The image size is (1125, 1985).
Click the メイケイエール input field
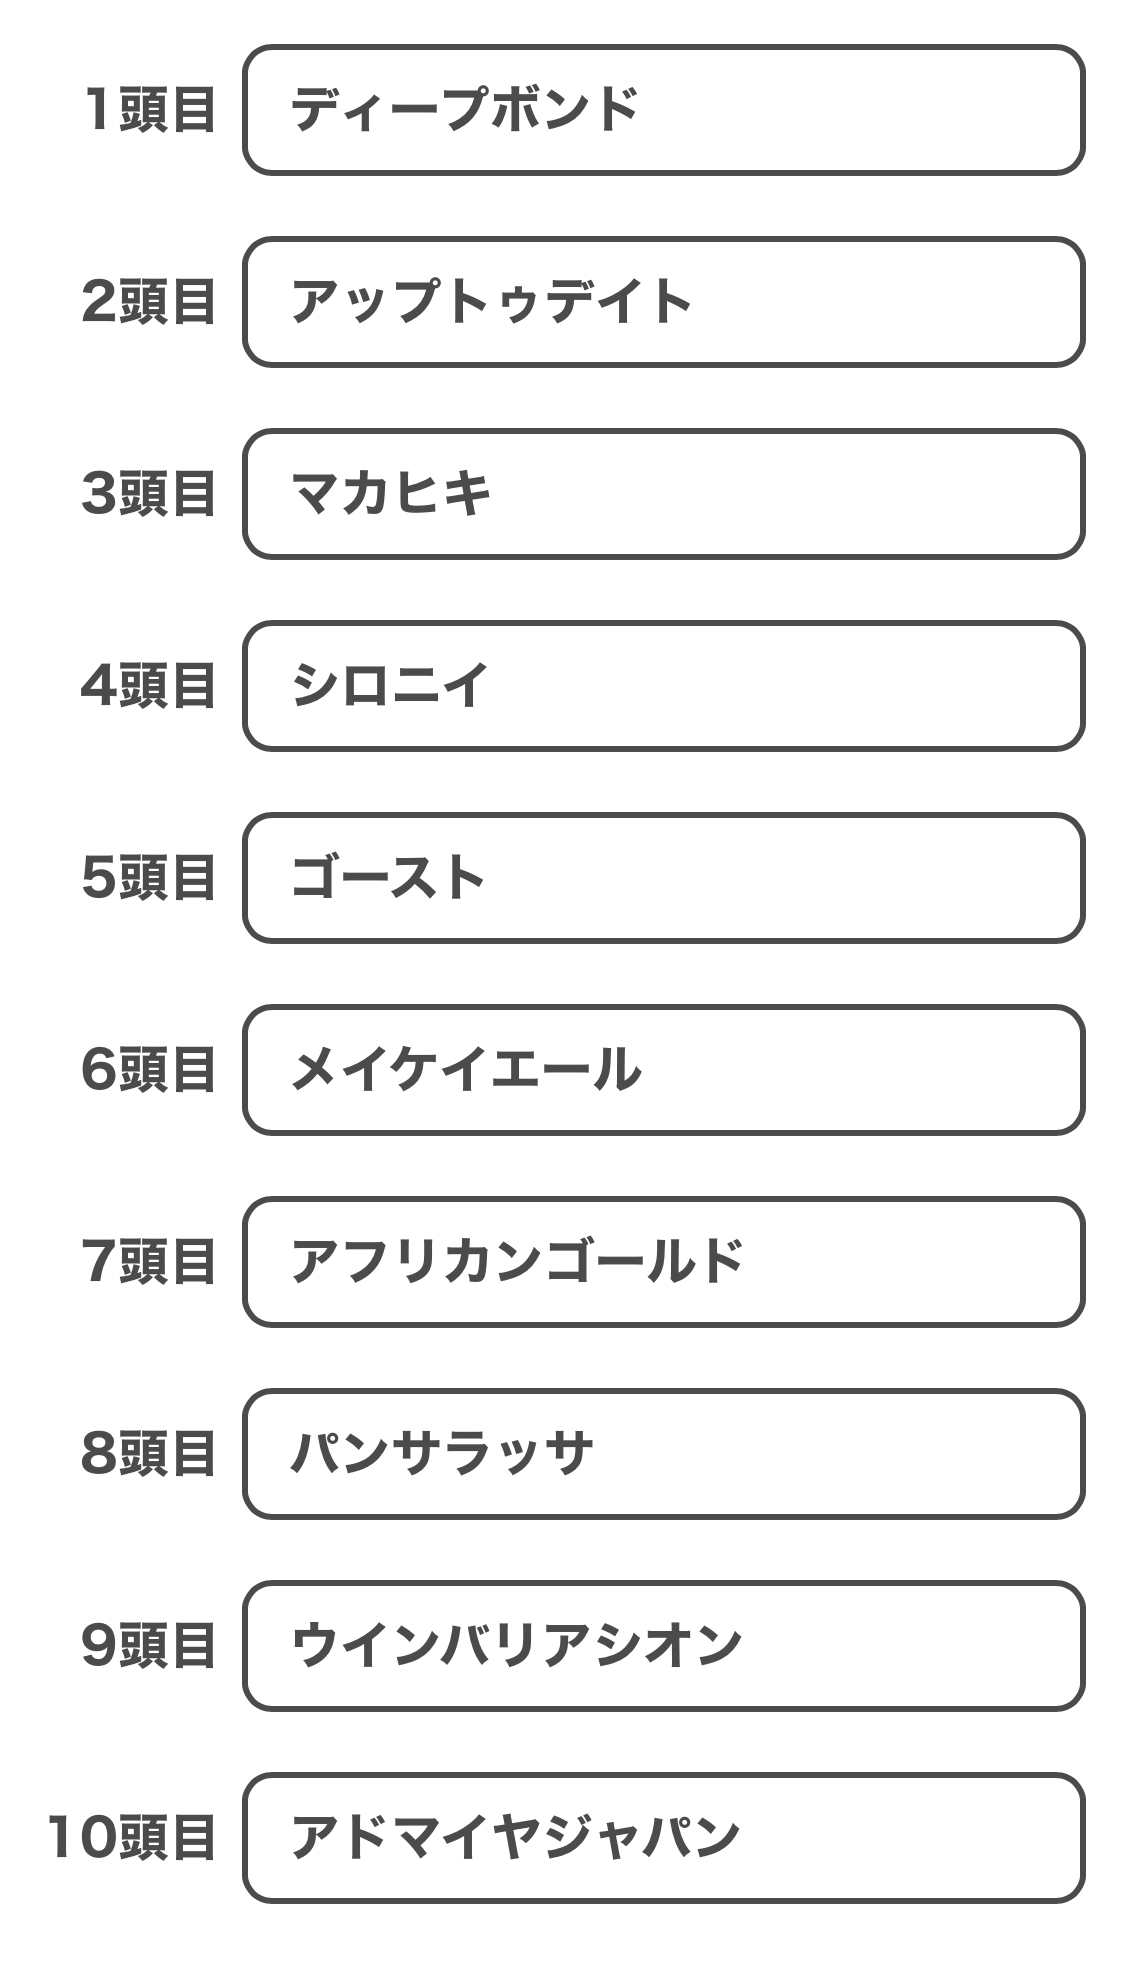663,1070
